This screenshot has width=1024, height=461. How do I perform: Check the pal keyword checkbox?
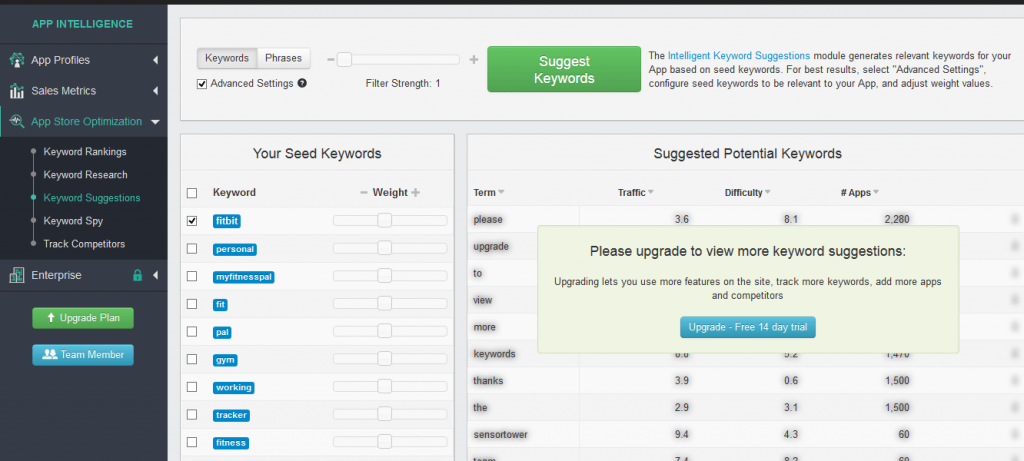pos(192,332)
